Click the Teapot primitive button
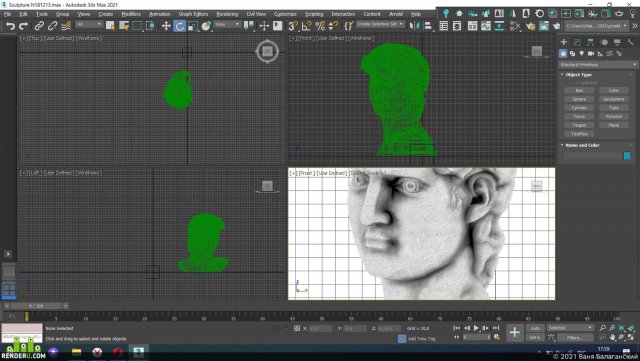The width and height of the screenshot is (640, 361). 579,125
